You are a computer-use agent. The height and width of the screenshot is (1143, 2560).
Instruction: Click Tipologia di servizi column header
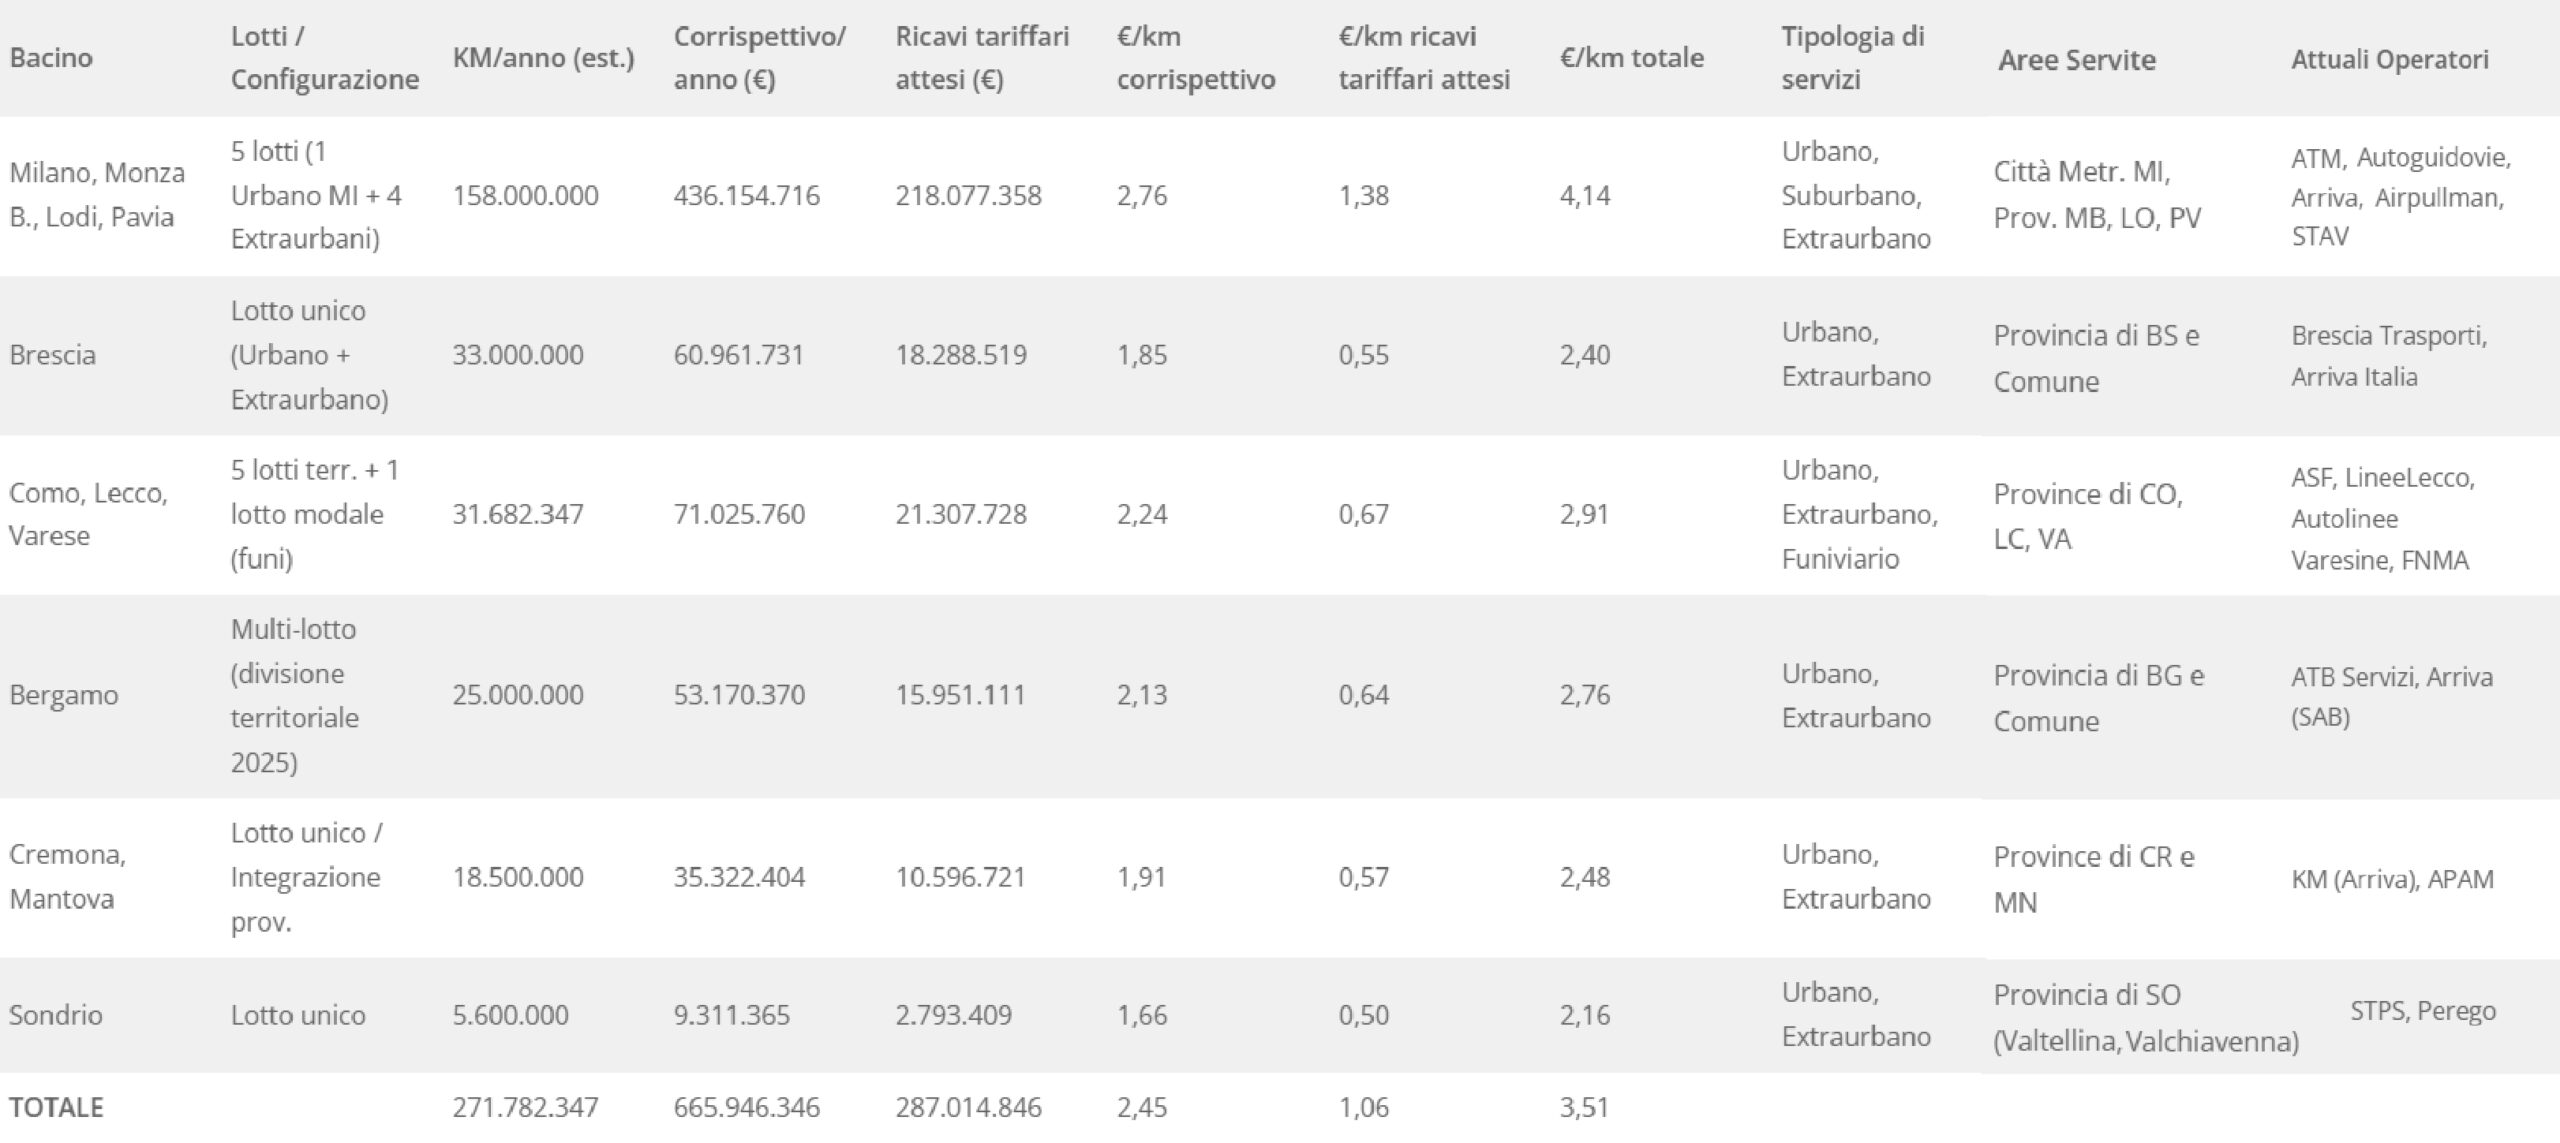[1852, 58]
